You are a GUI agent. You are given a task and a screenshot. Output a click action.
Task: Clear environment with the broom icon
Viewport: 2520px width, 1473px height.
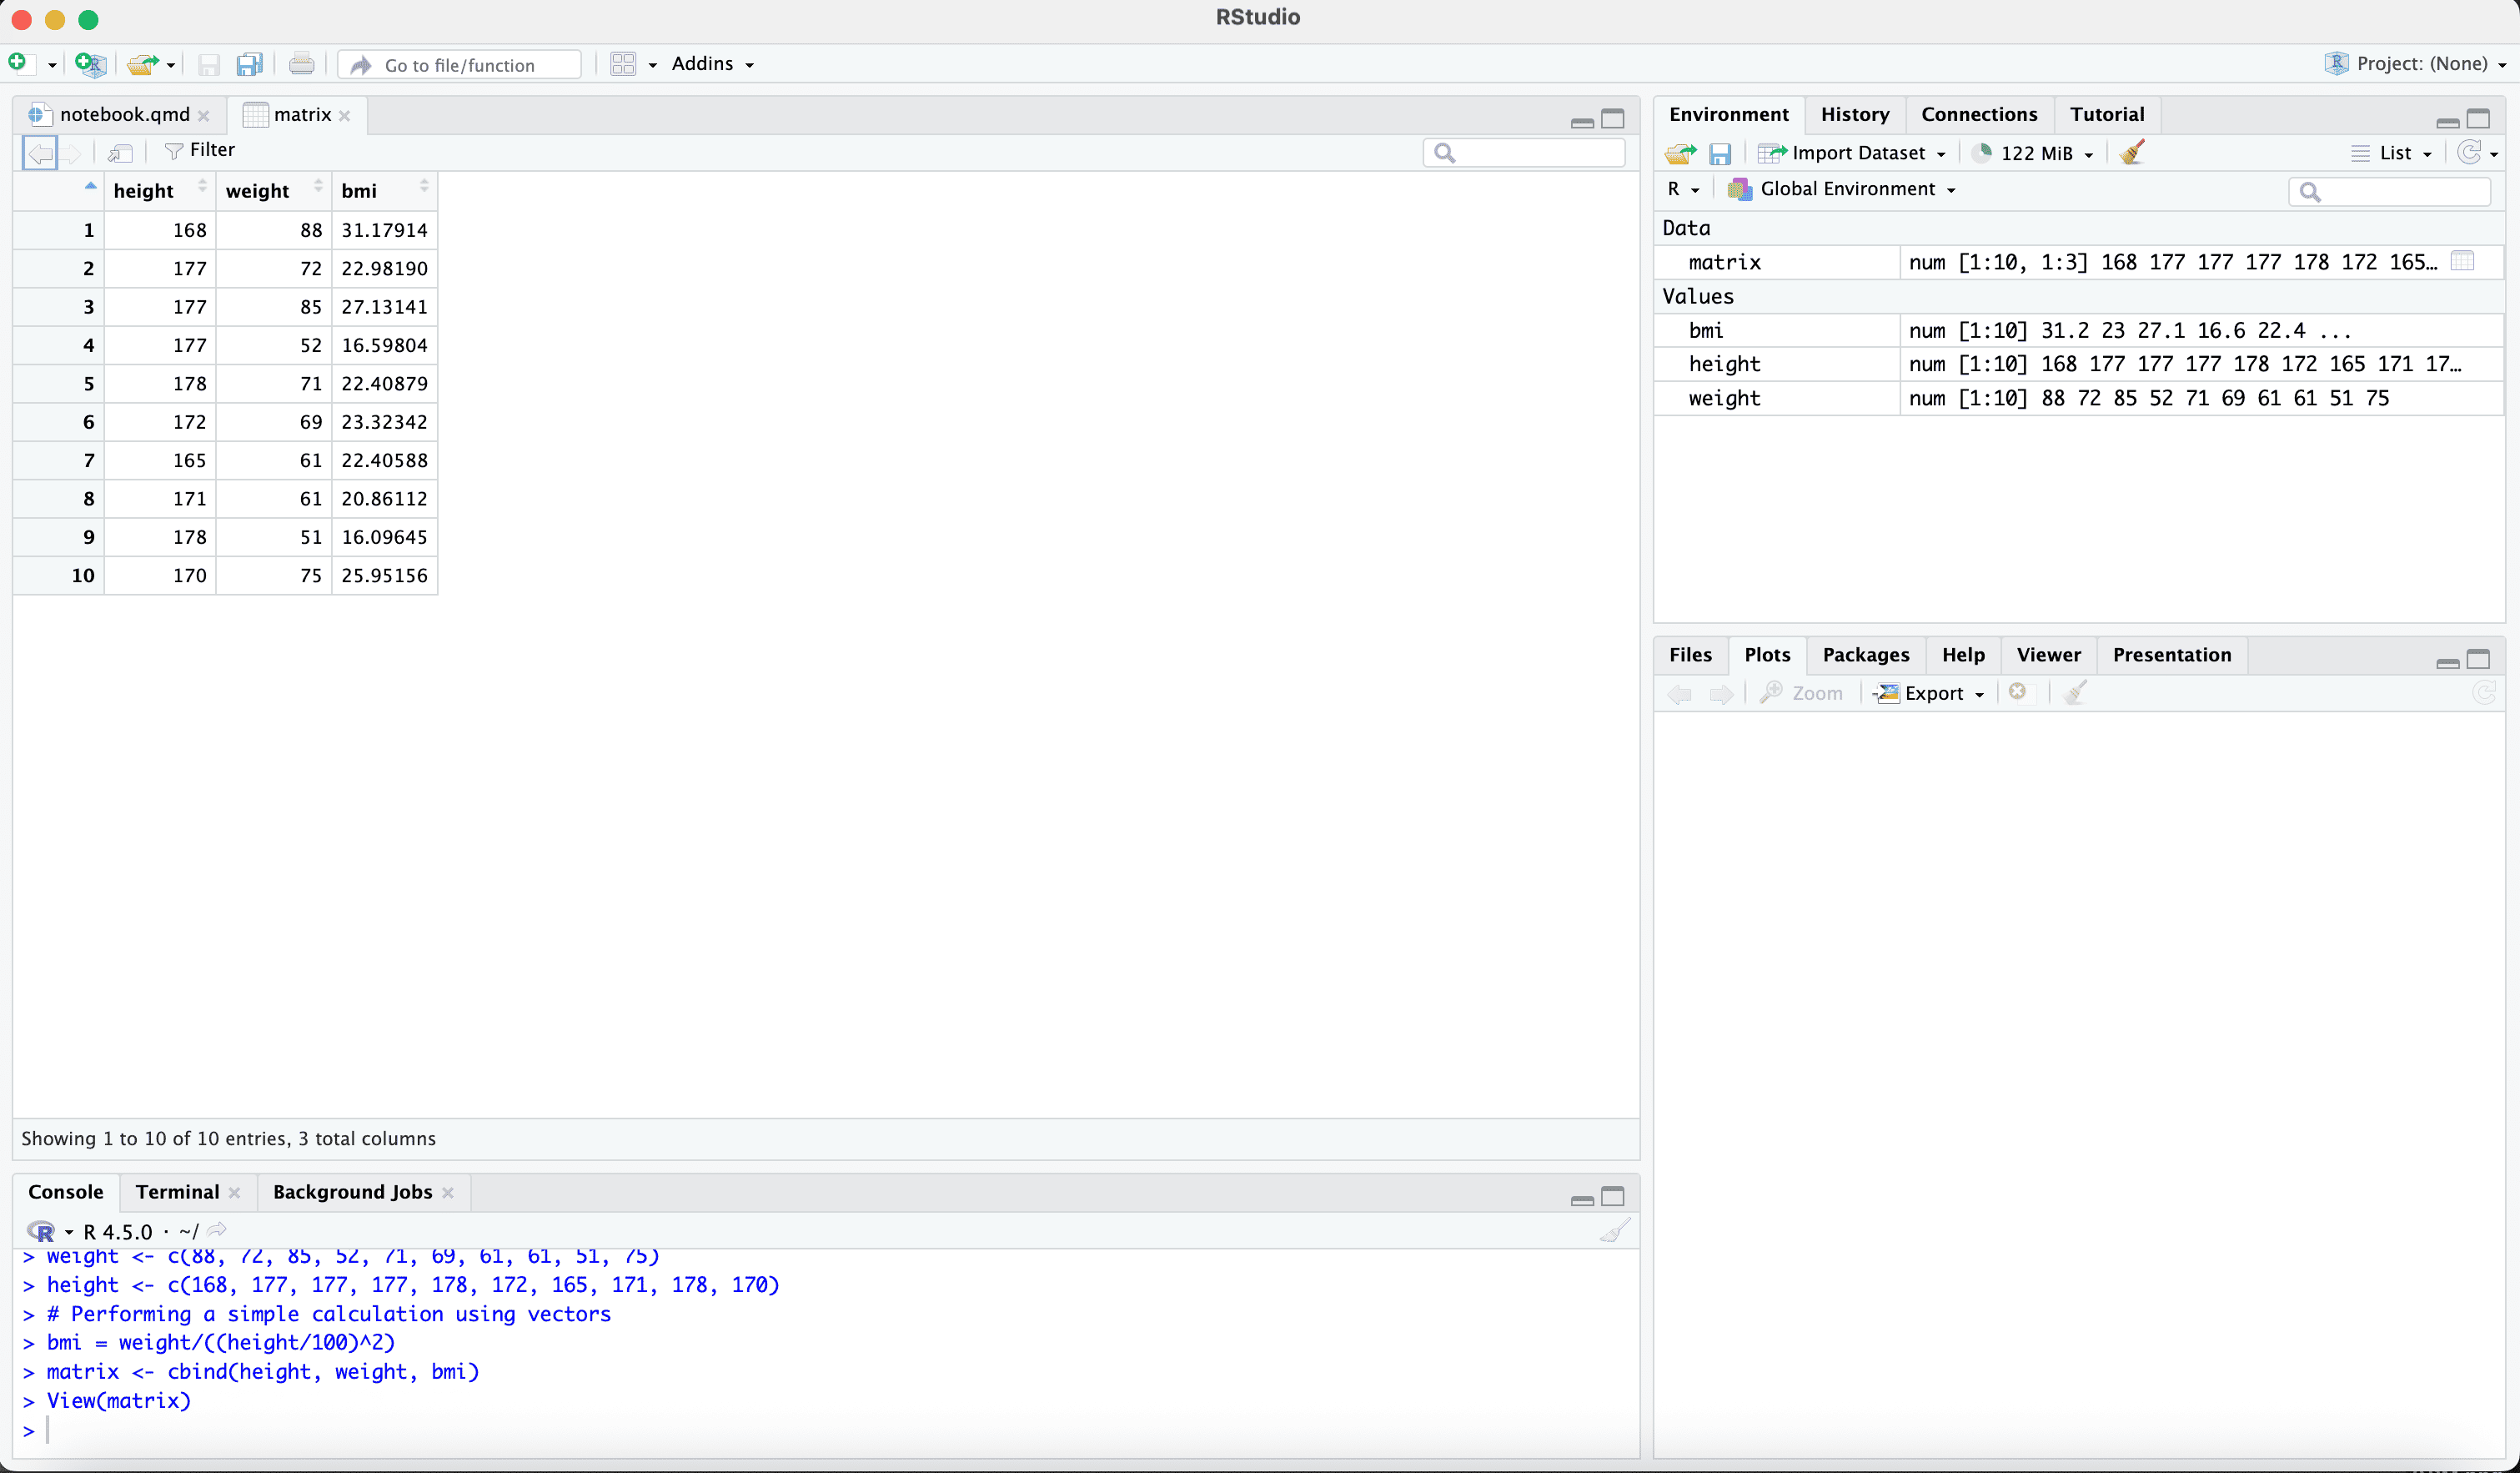(2132, 152)
